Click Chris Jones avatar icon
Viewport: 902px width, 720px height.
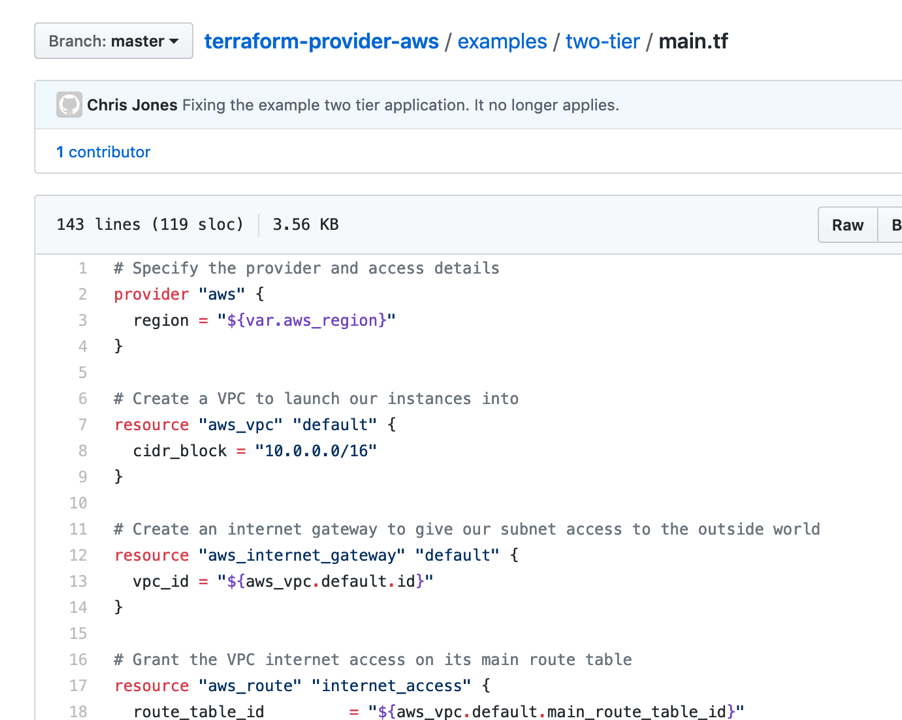tap(69, 105)
